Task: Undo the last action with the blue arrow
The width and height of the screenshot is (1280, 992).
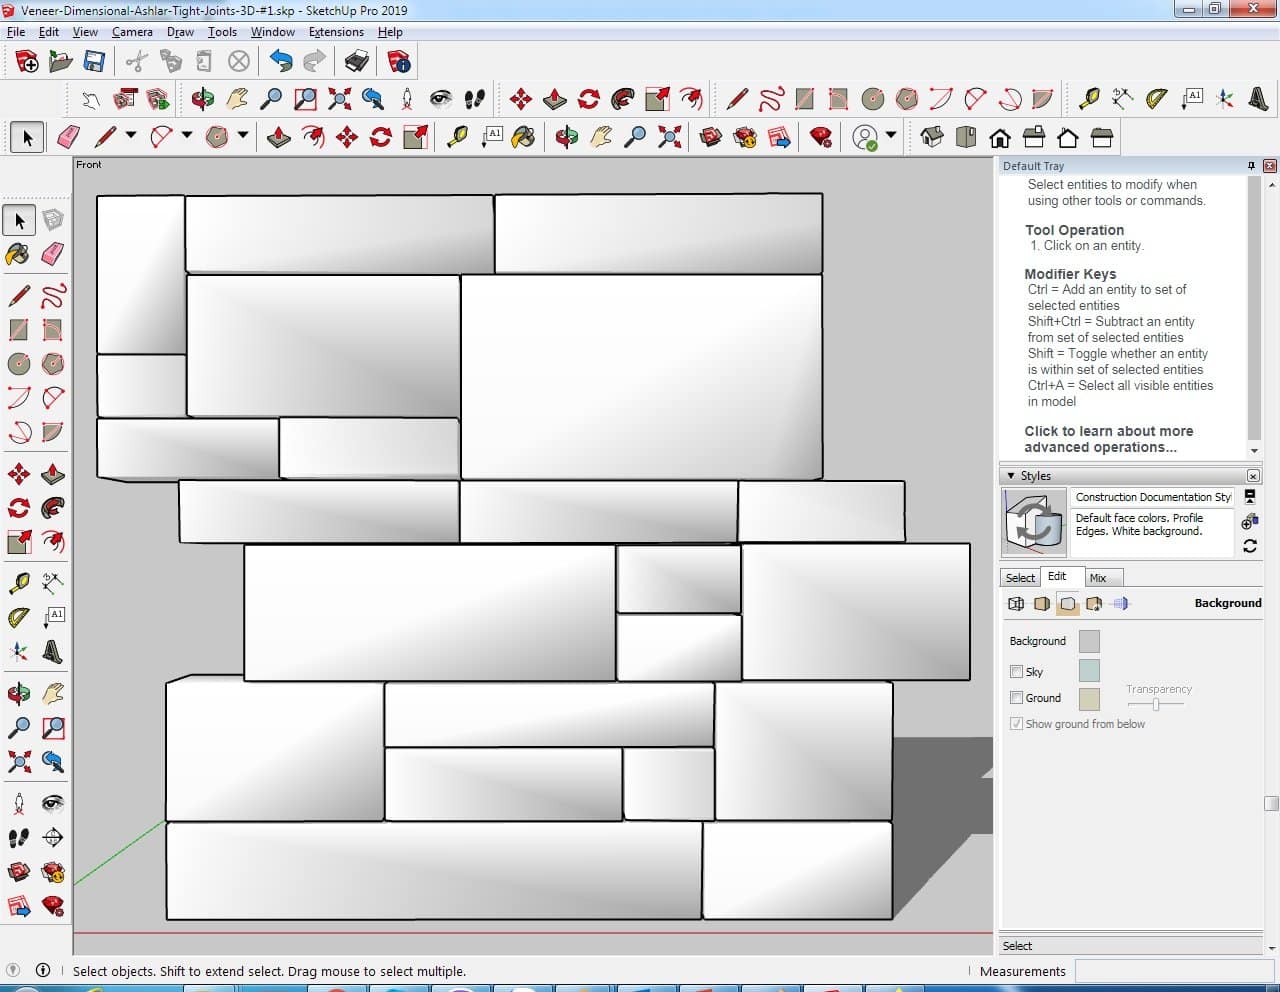Action: [x=281, y=62]
